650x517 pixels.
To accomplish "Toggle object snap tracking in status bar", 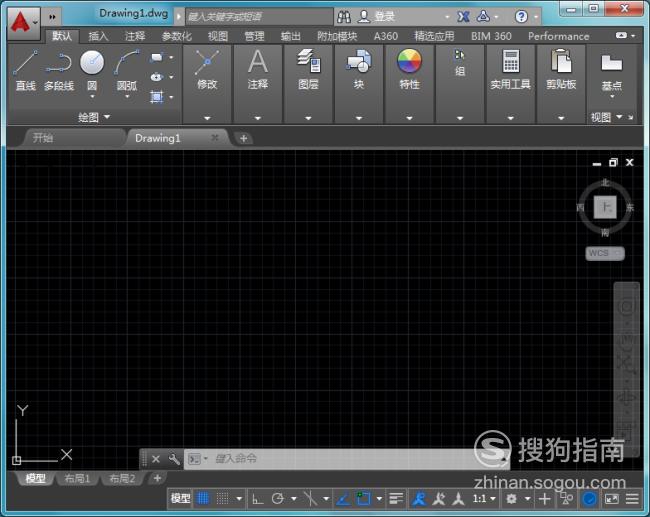I will [343, 498].
